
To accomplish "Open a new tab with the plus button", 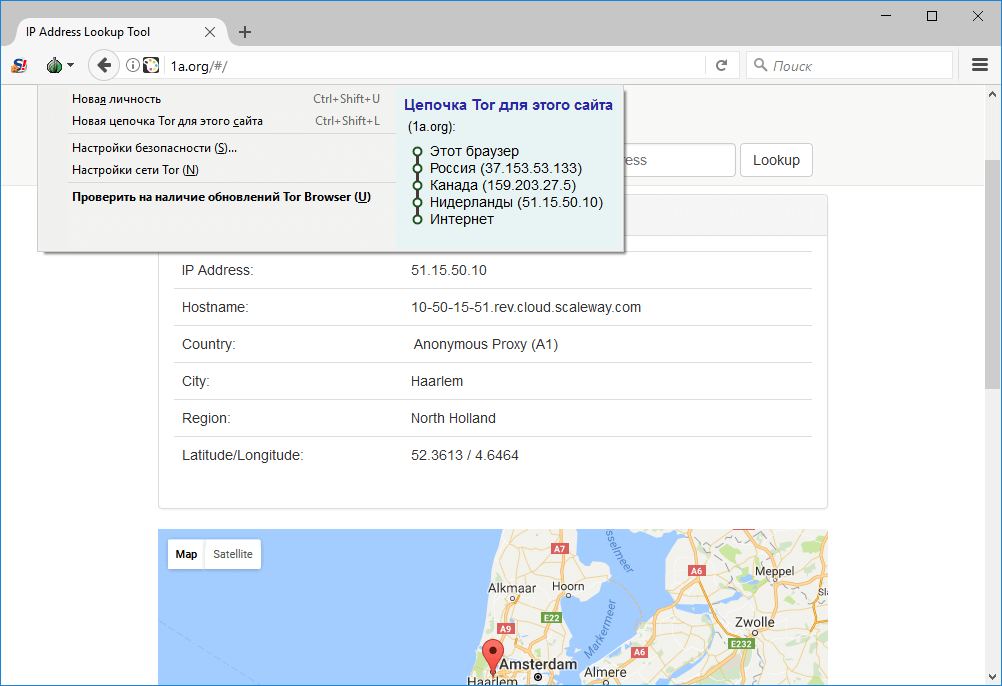I will point(245,32).
